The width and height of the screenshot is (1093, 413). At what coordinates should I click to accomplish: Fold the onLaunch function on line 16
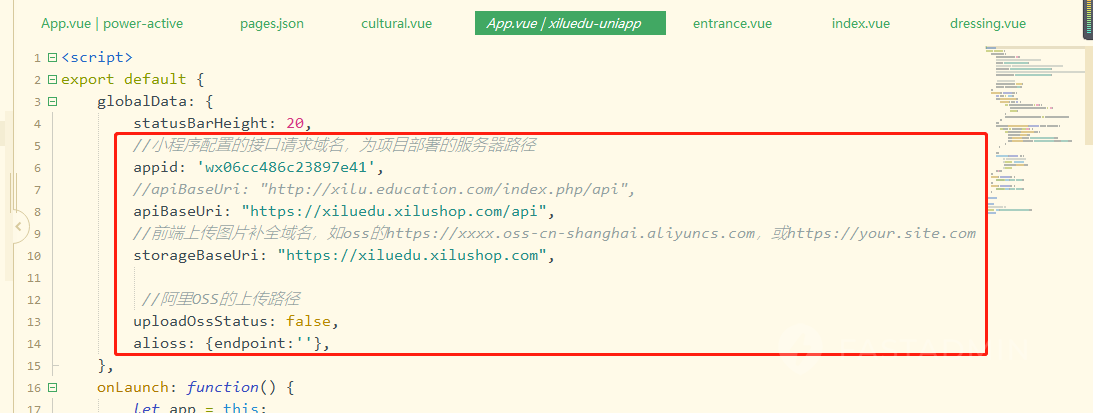point(52,387)
